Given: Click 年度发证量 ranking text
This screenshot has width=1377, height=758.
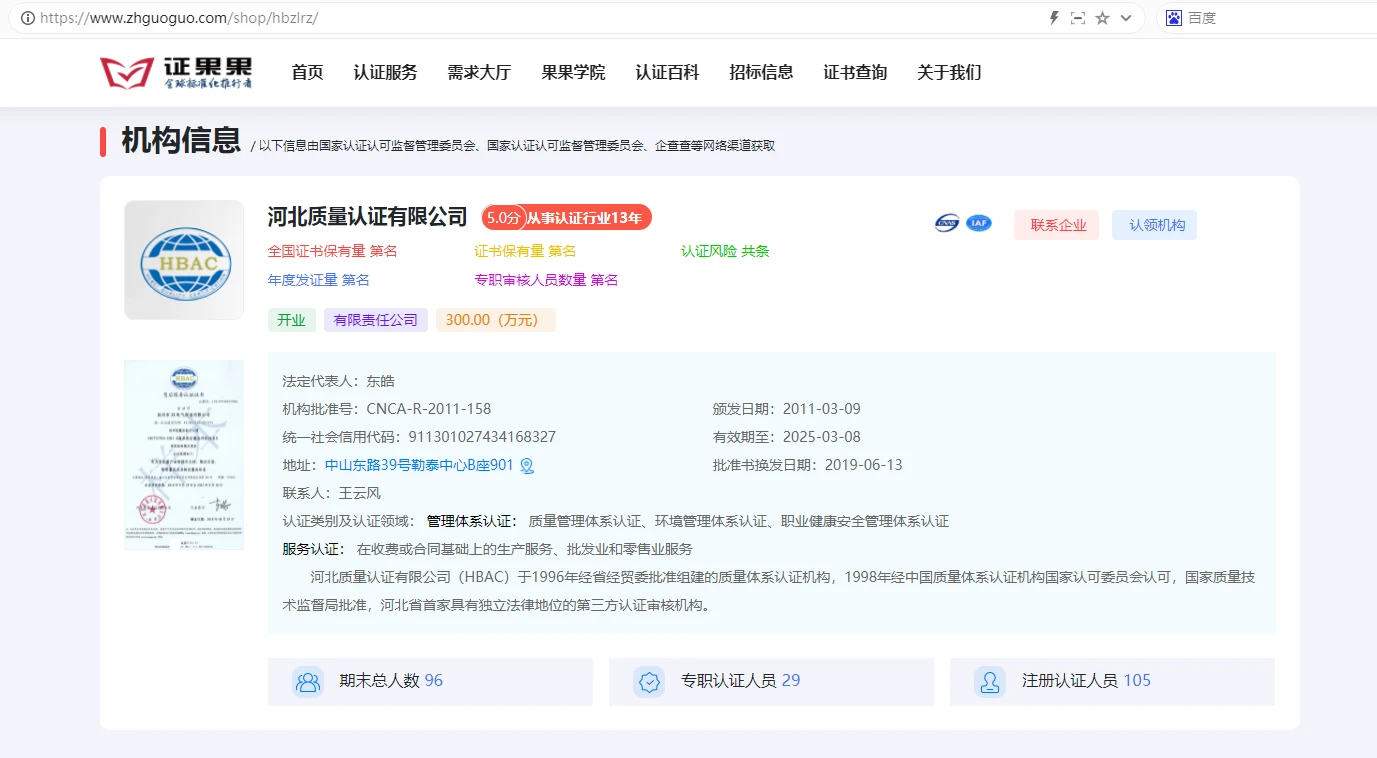Looking at the screenshot, I should [318, 280].
